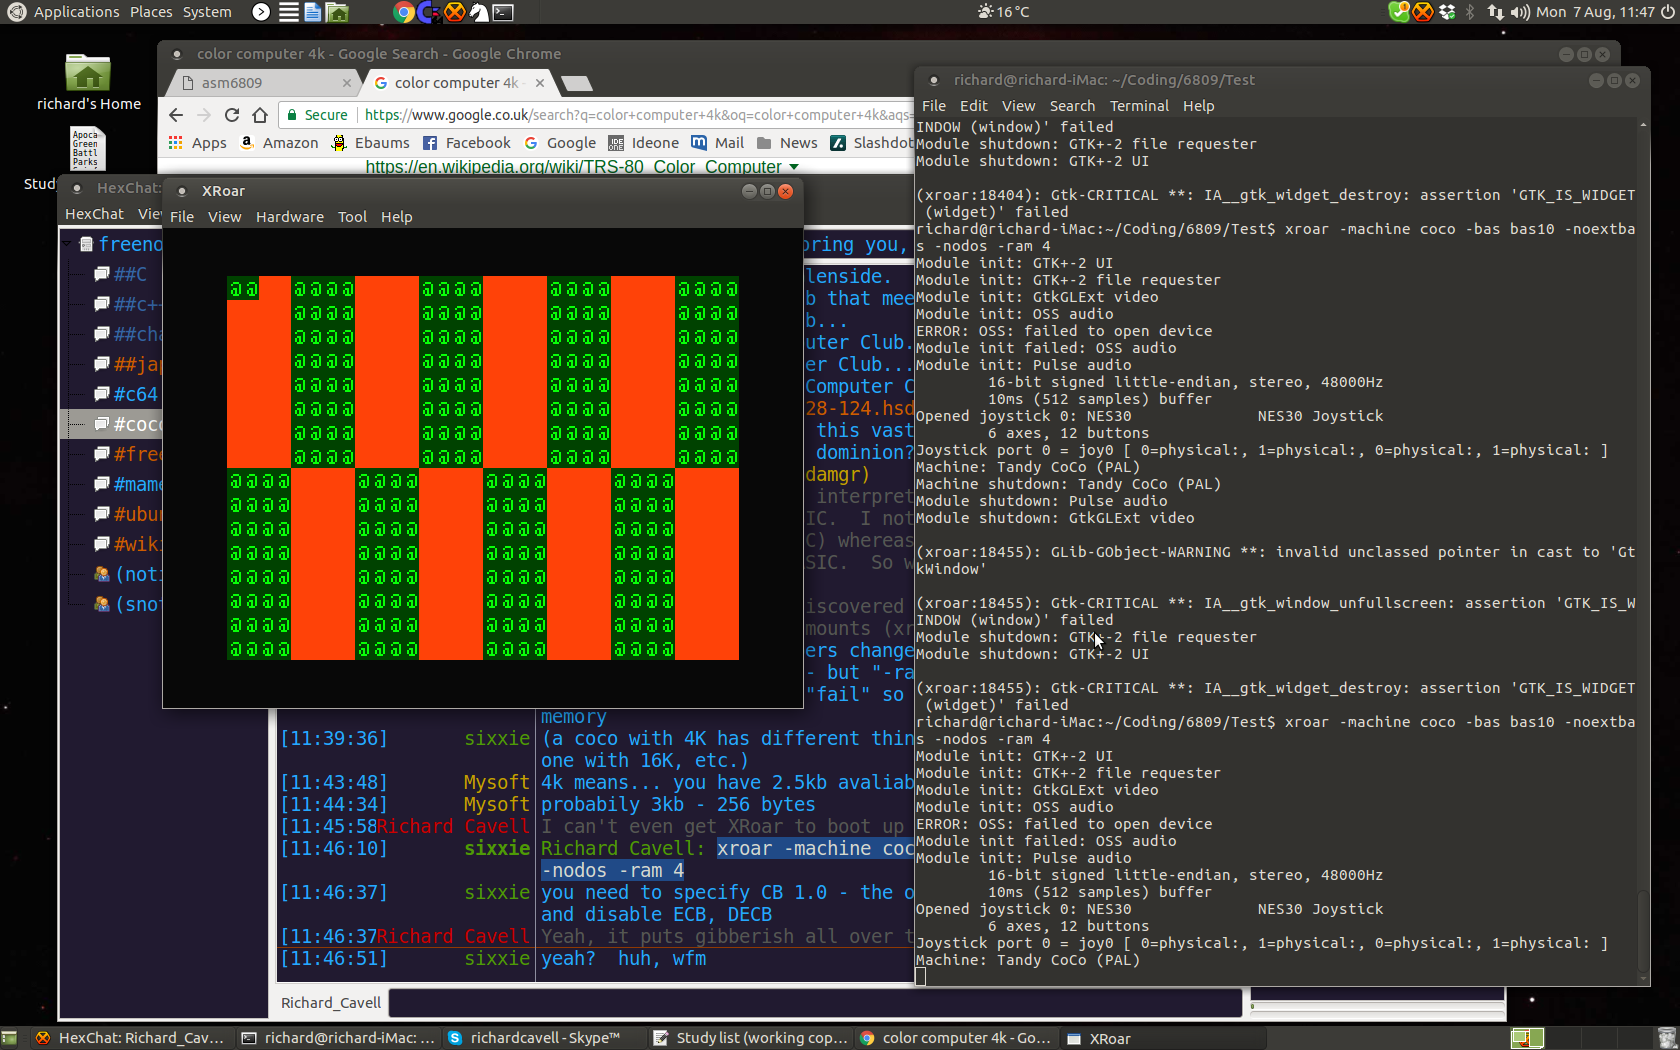Viewport: 1680px width, 1050px height.
Task: Click the HexChat message input field
Action: 815,1002
